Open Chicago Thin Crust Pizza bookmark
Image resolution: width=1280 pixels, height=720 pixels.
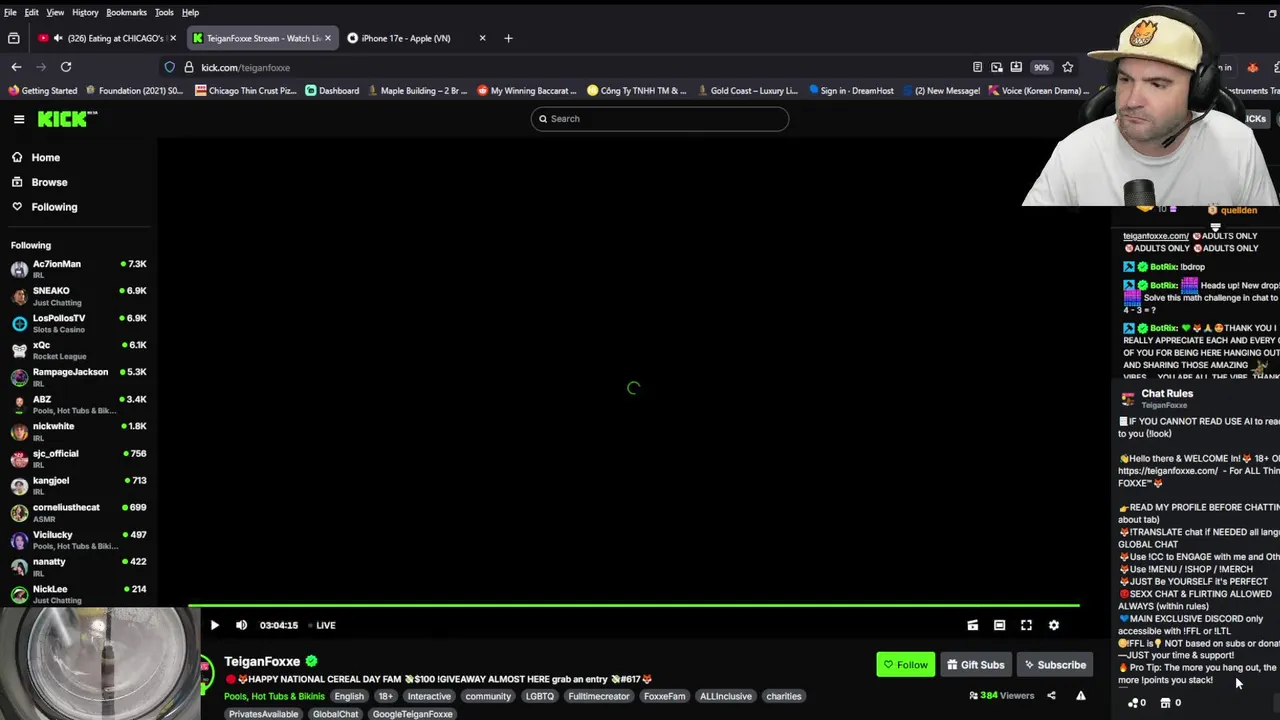(246, 90)
